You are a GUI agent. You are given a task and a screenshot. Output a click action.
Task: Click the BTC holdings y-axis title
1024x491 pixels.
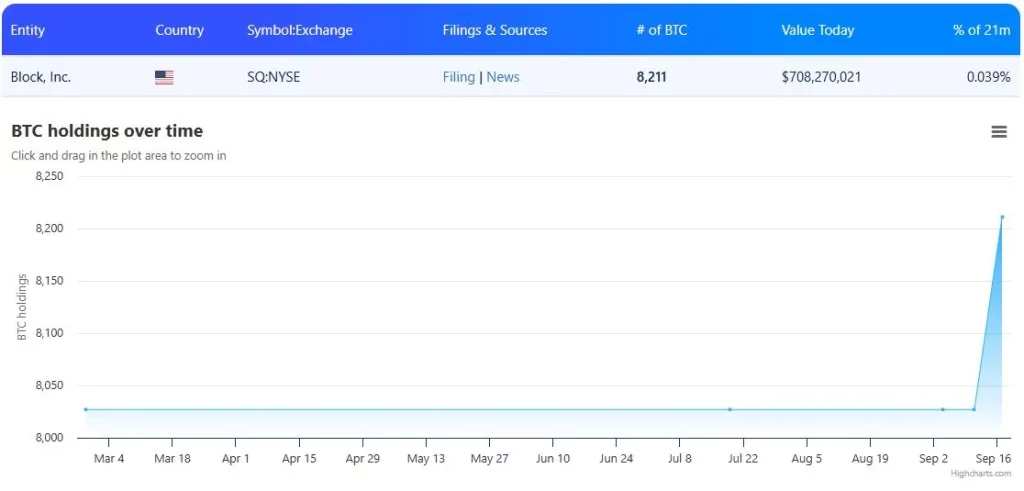(x=22, y=307)
